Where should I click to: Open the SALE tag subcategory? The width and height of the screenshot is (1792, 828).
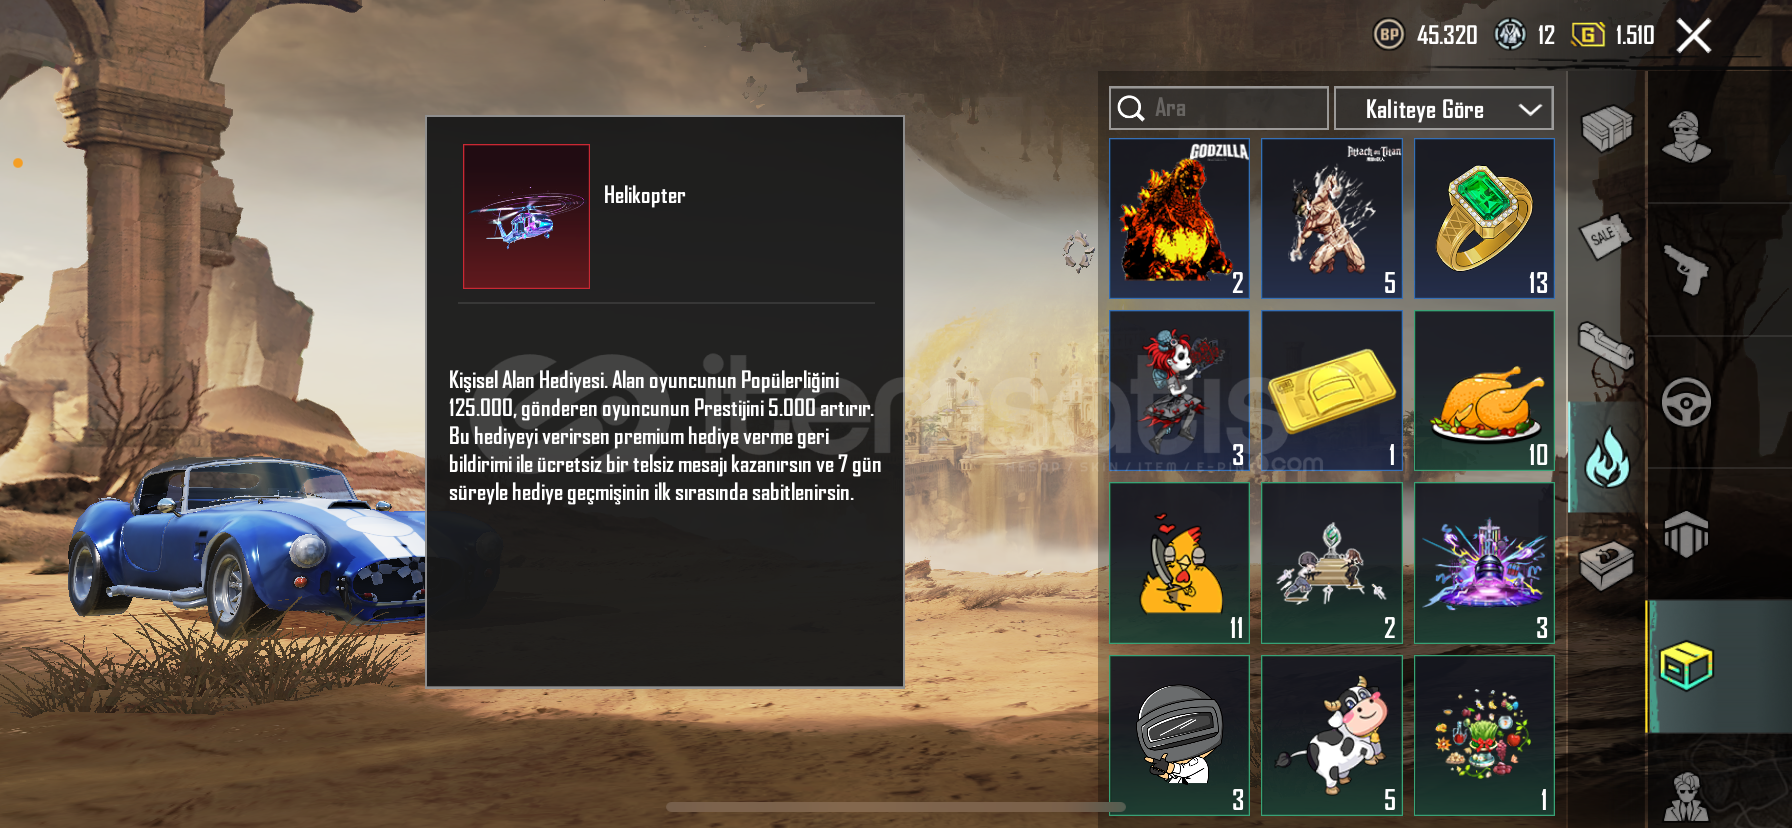[x=1604, y=237]
